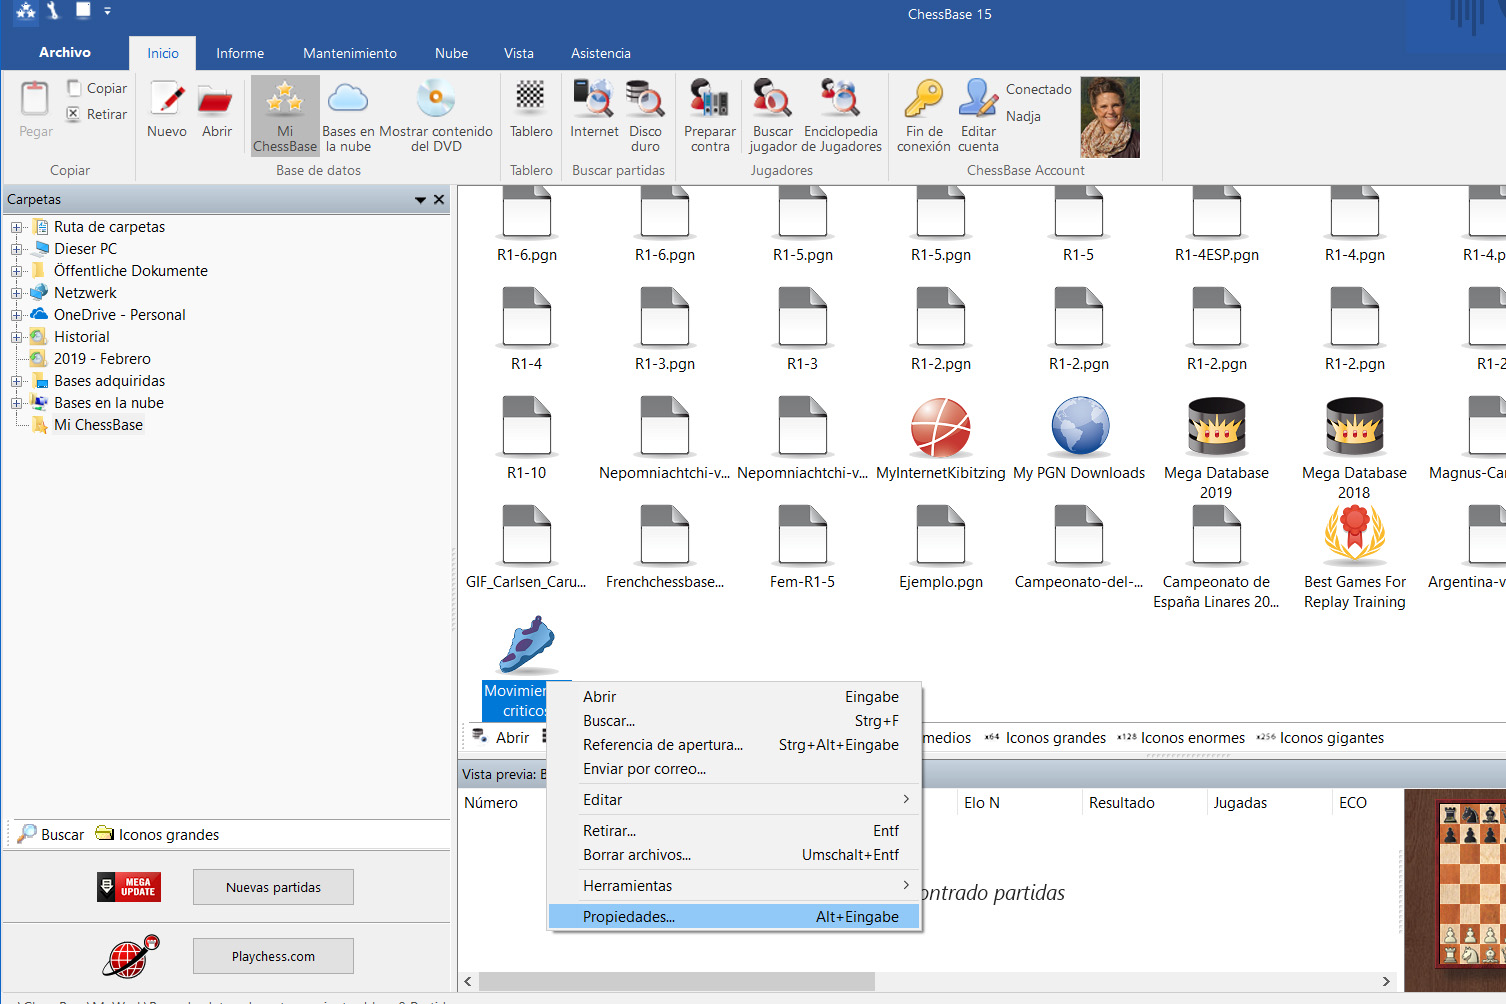The height and width of the screenshot is (1004, 1506).
Task: Switch view to Iconos gigantes
Action: click(1321, 738)
